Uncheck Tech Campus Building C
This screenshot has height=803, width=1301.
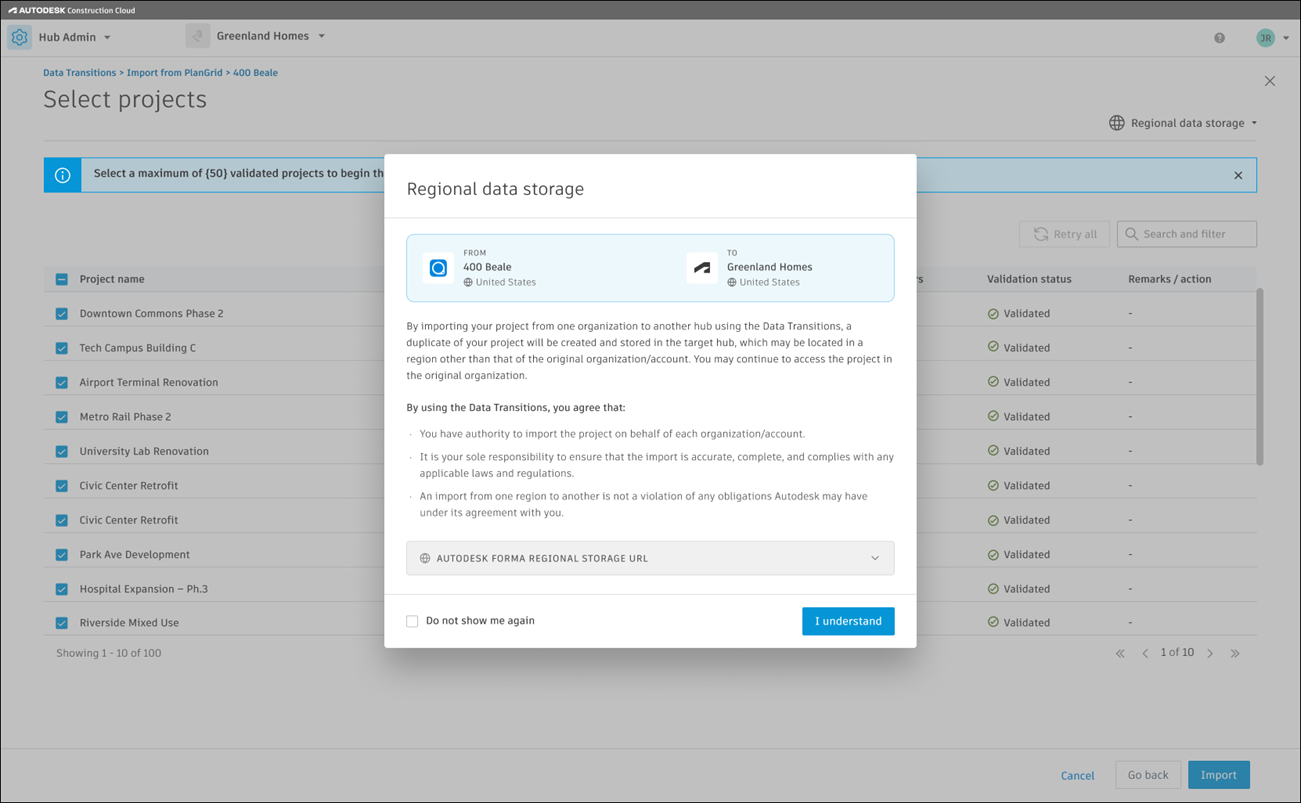(62, 348)
